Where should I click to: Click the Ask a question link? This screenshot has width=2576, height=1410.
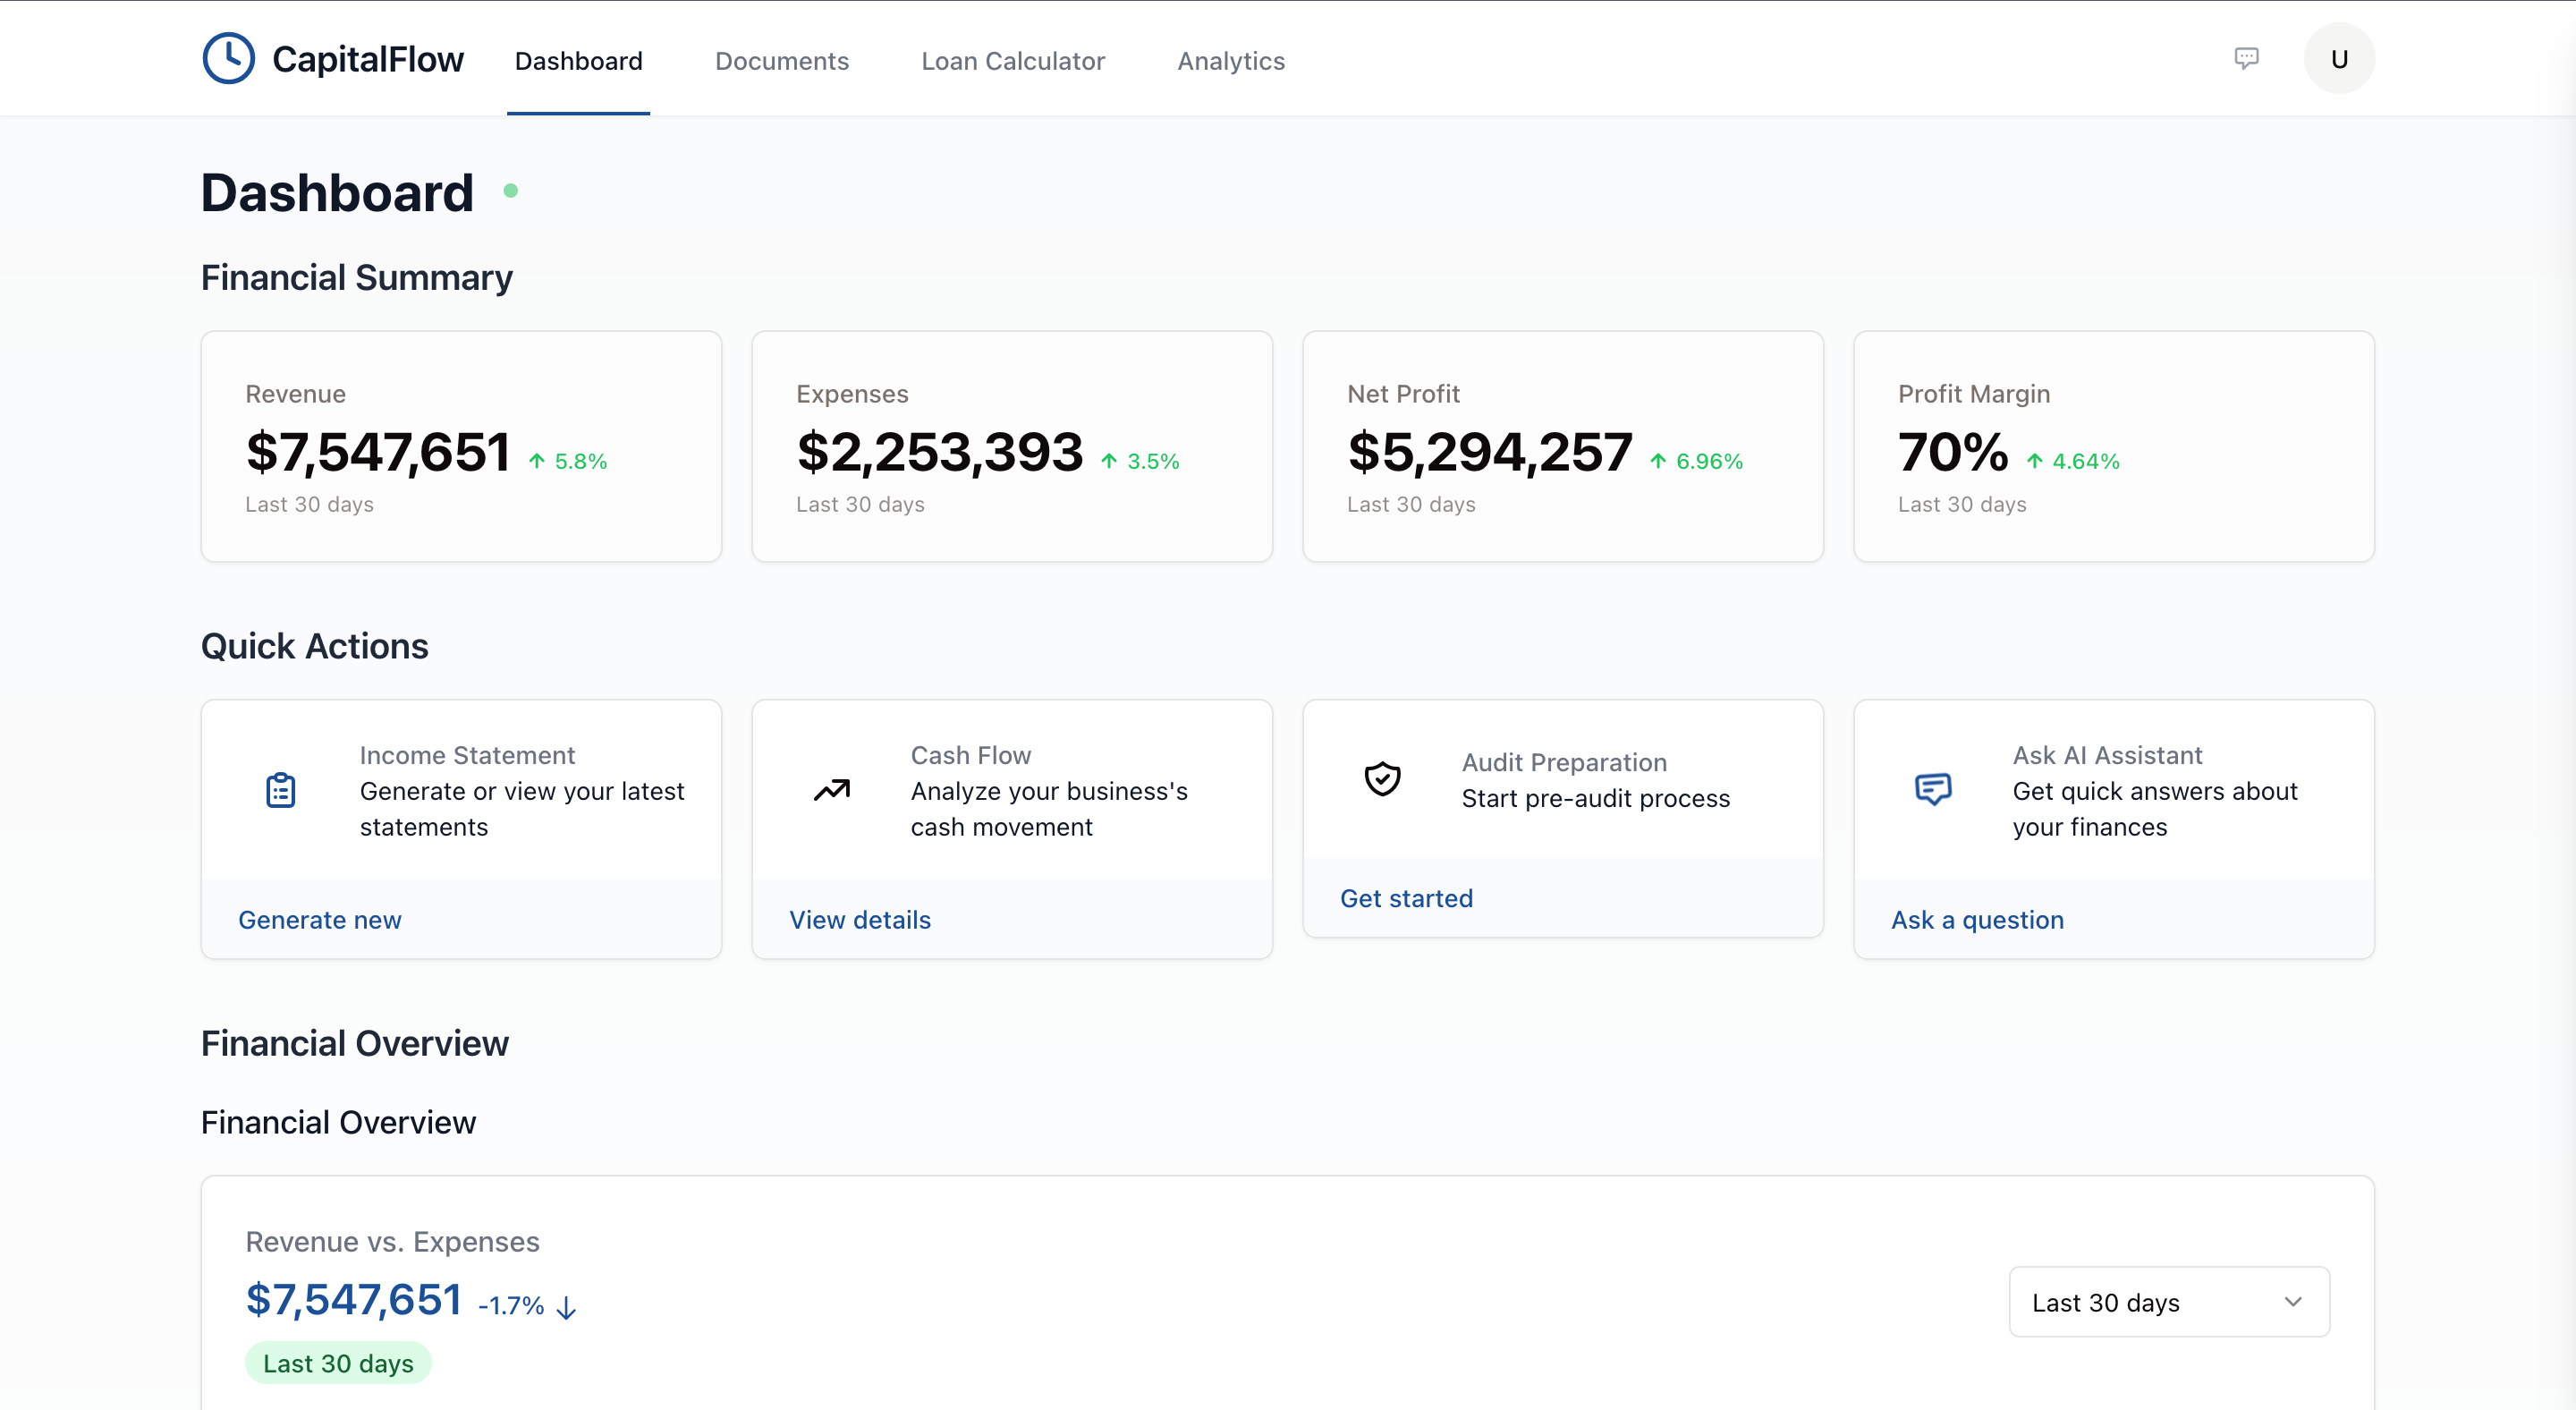1976,919
